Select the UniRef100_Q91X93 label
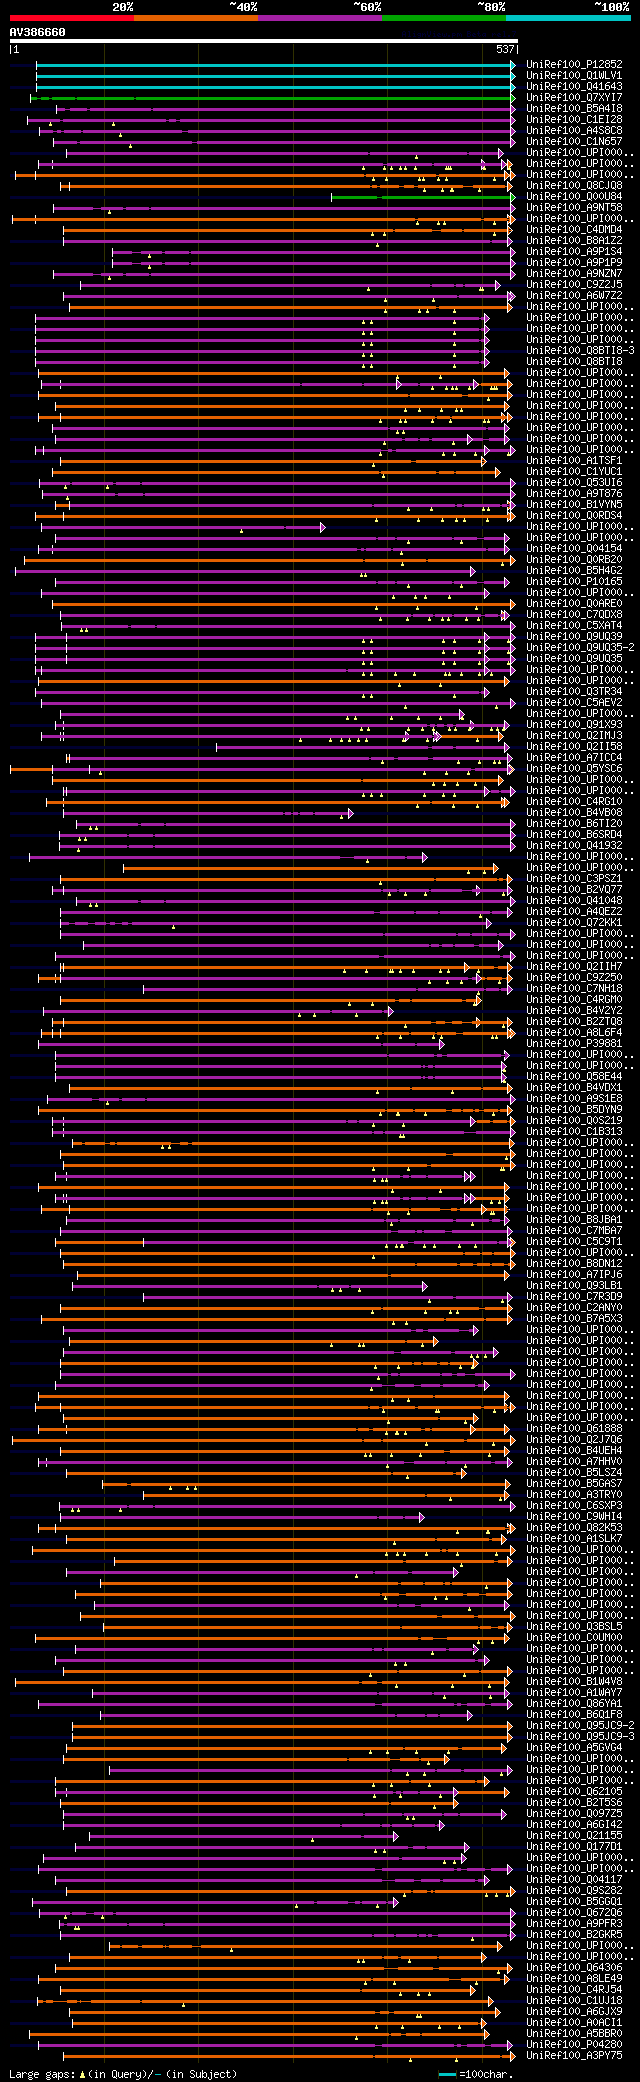 point(574,724)
